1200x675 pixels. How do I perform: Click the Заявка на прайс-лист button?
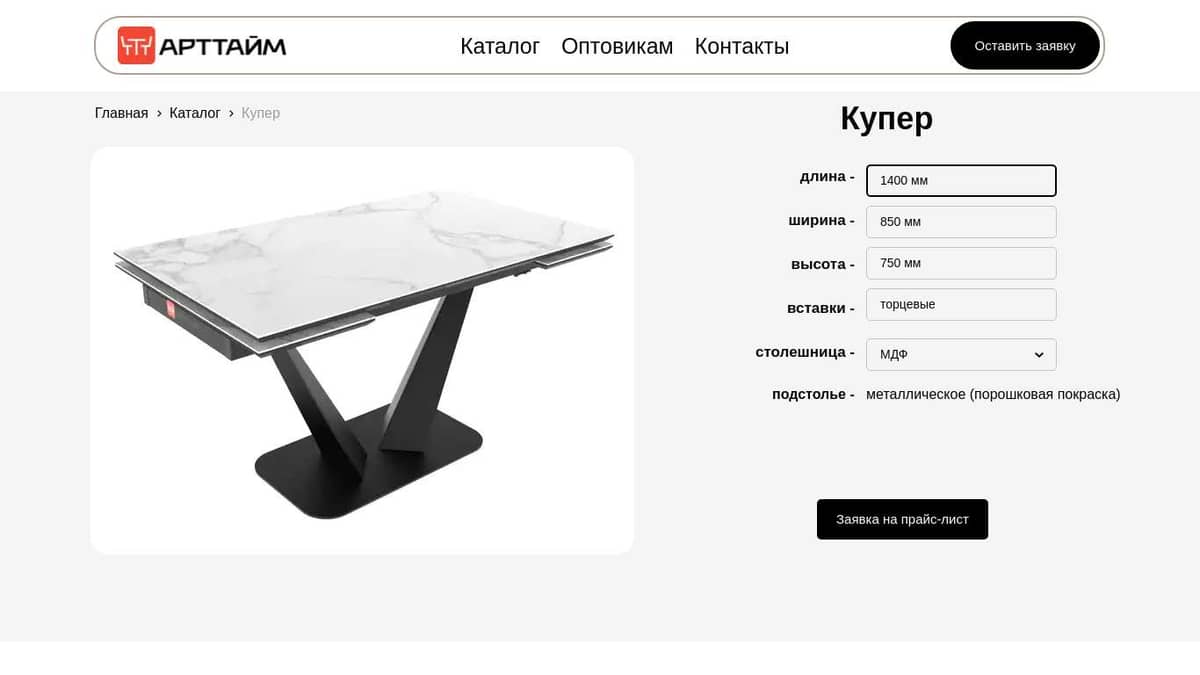[902, 519]
